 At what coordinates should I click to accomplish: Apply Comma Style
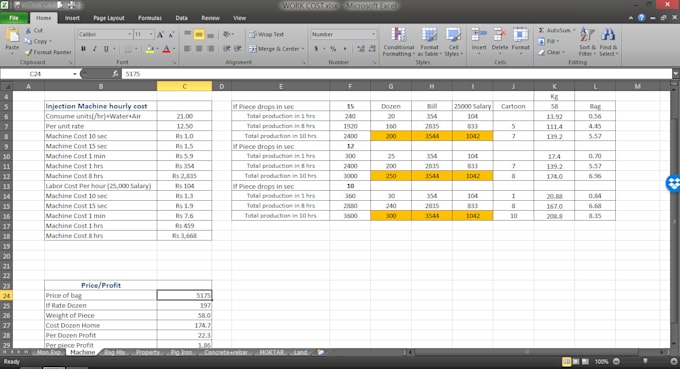click(345, 49)
